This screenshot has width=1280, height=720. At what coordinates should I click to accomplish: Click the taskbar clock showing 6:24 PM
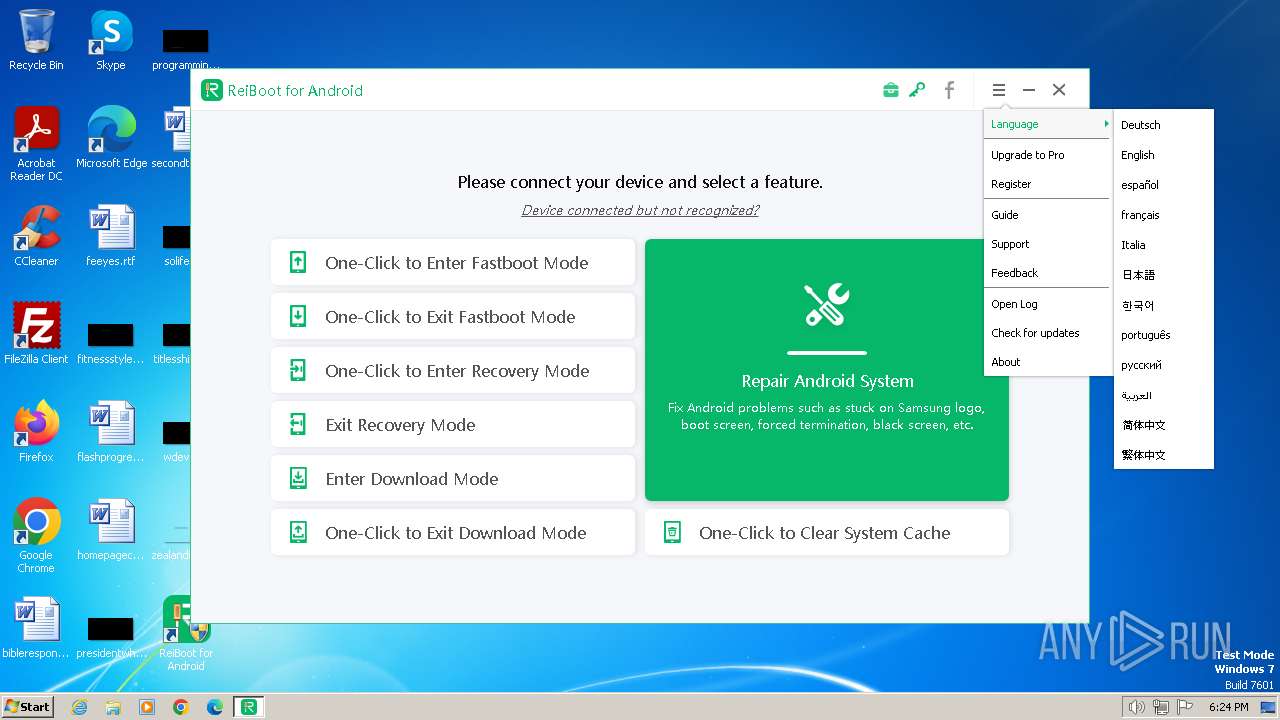1228,707
